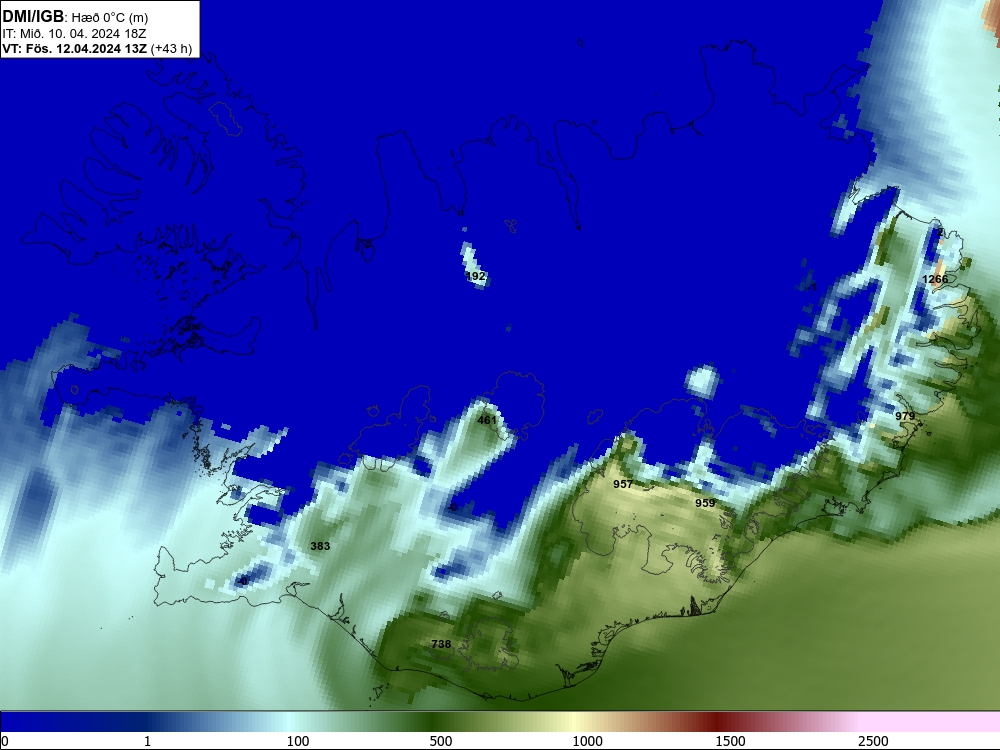The height and width of the screenshot is (750, 1000).
Task: Click the 461 freezing level label
Action: [x=487, y=420]
